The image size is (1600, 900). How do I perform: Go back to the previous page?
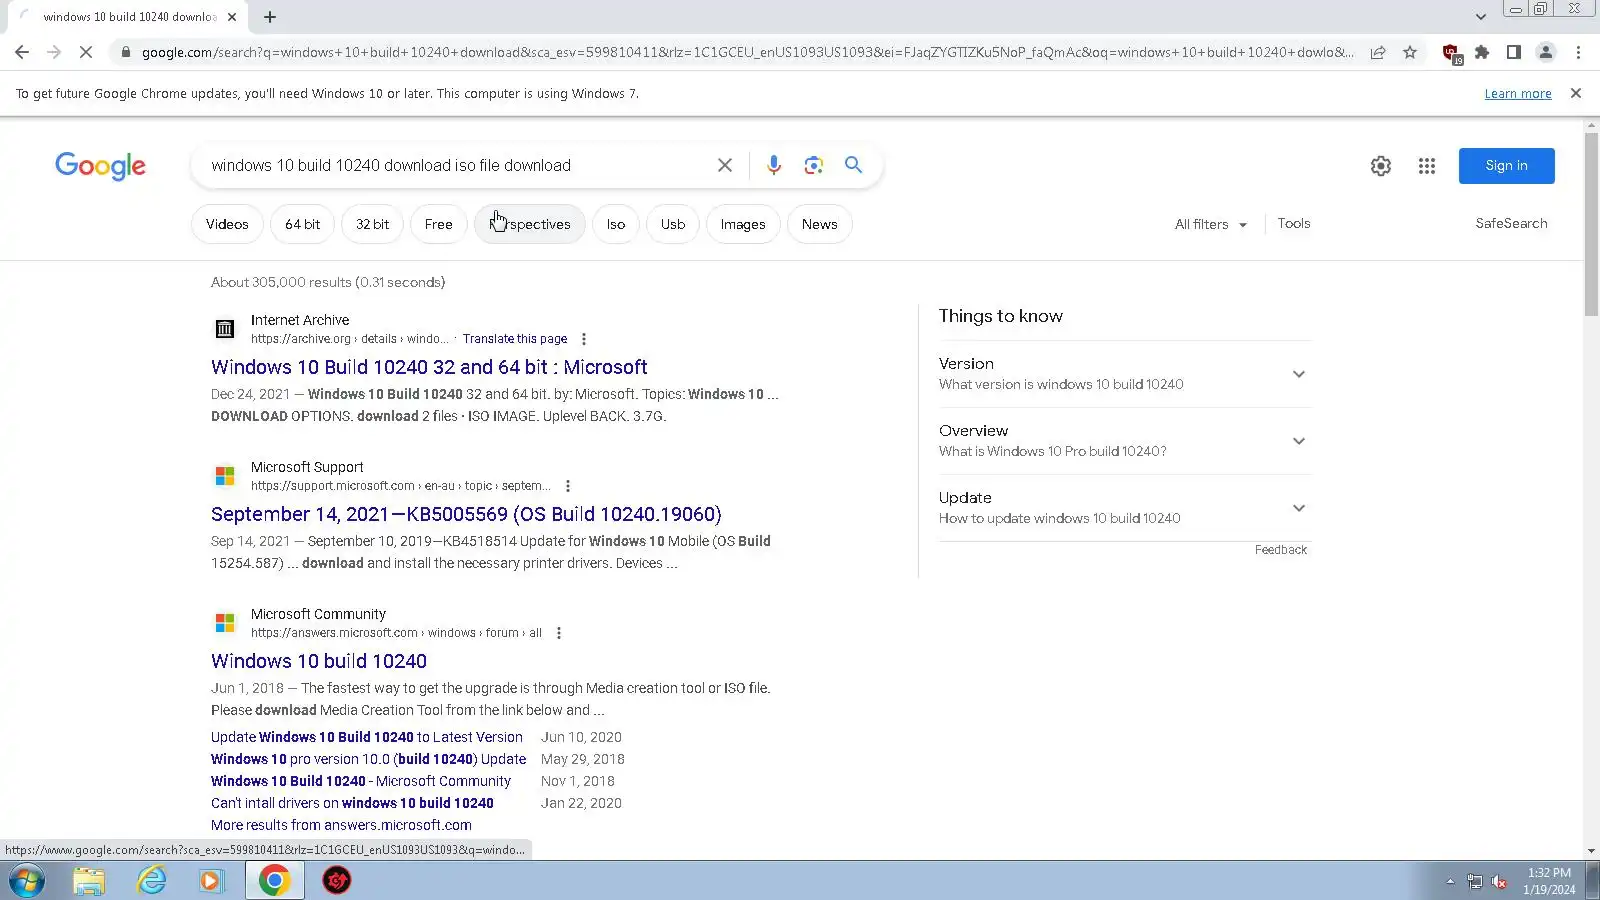tap(22, 52)
